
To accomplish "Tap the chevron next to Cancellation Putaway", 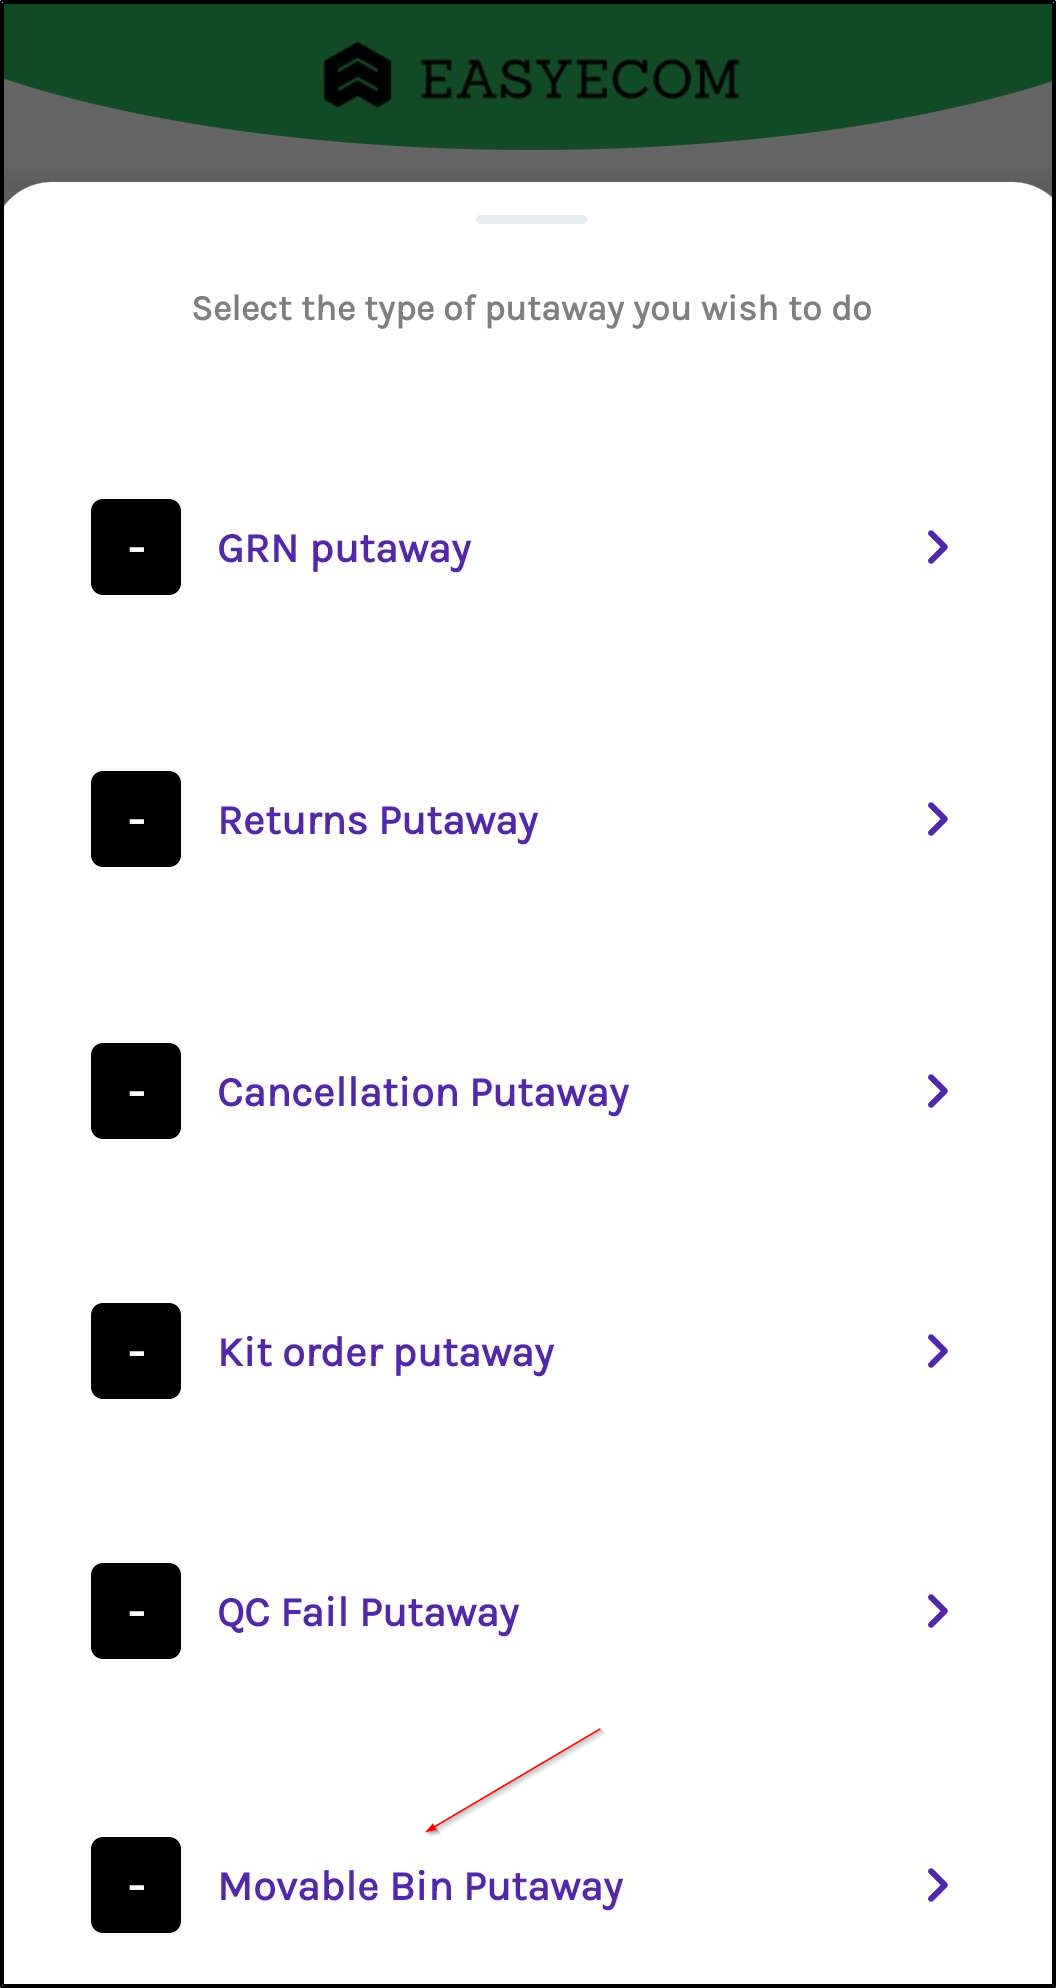I will 937,1091.
